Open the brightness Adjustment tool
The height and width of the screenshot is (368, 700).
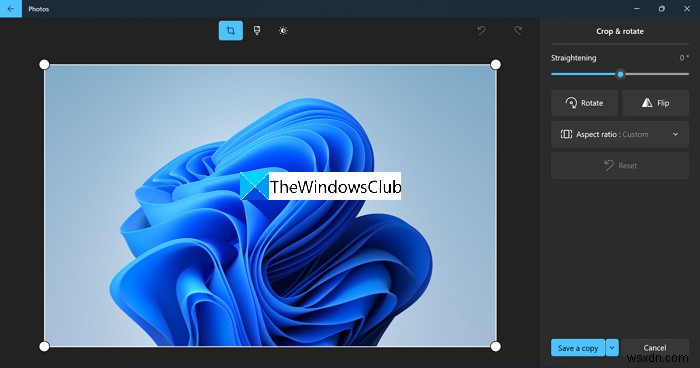tap(283, 30)
